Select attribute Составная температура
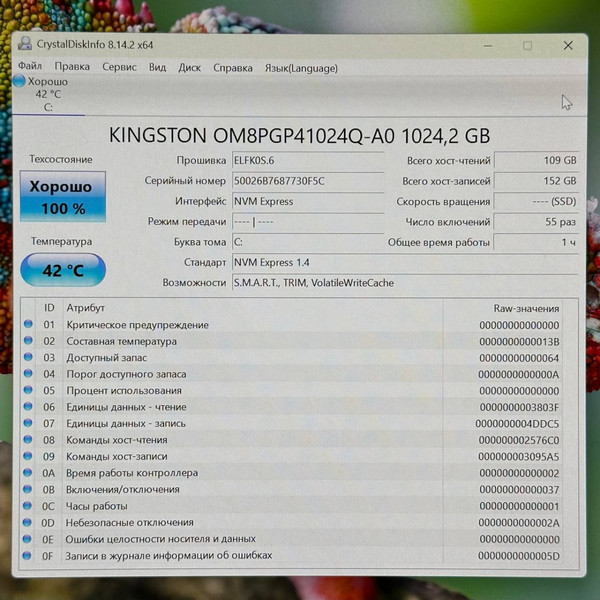The image size is (600, 600). 122,341
